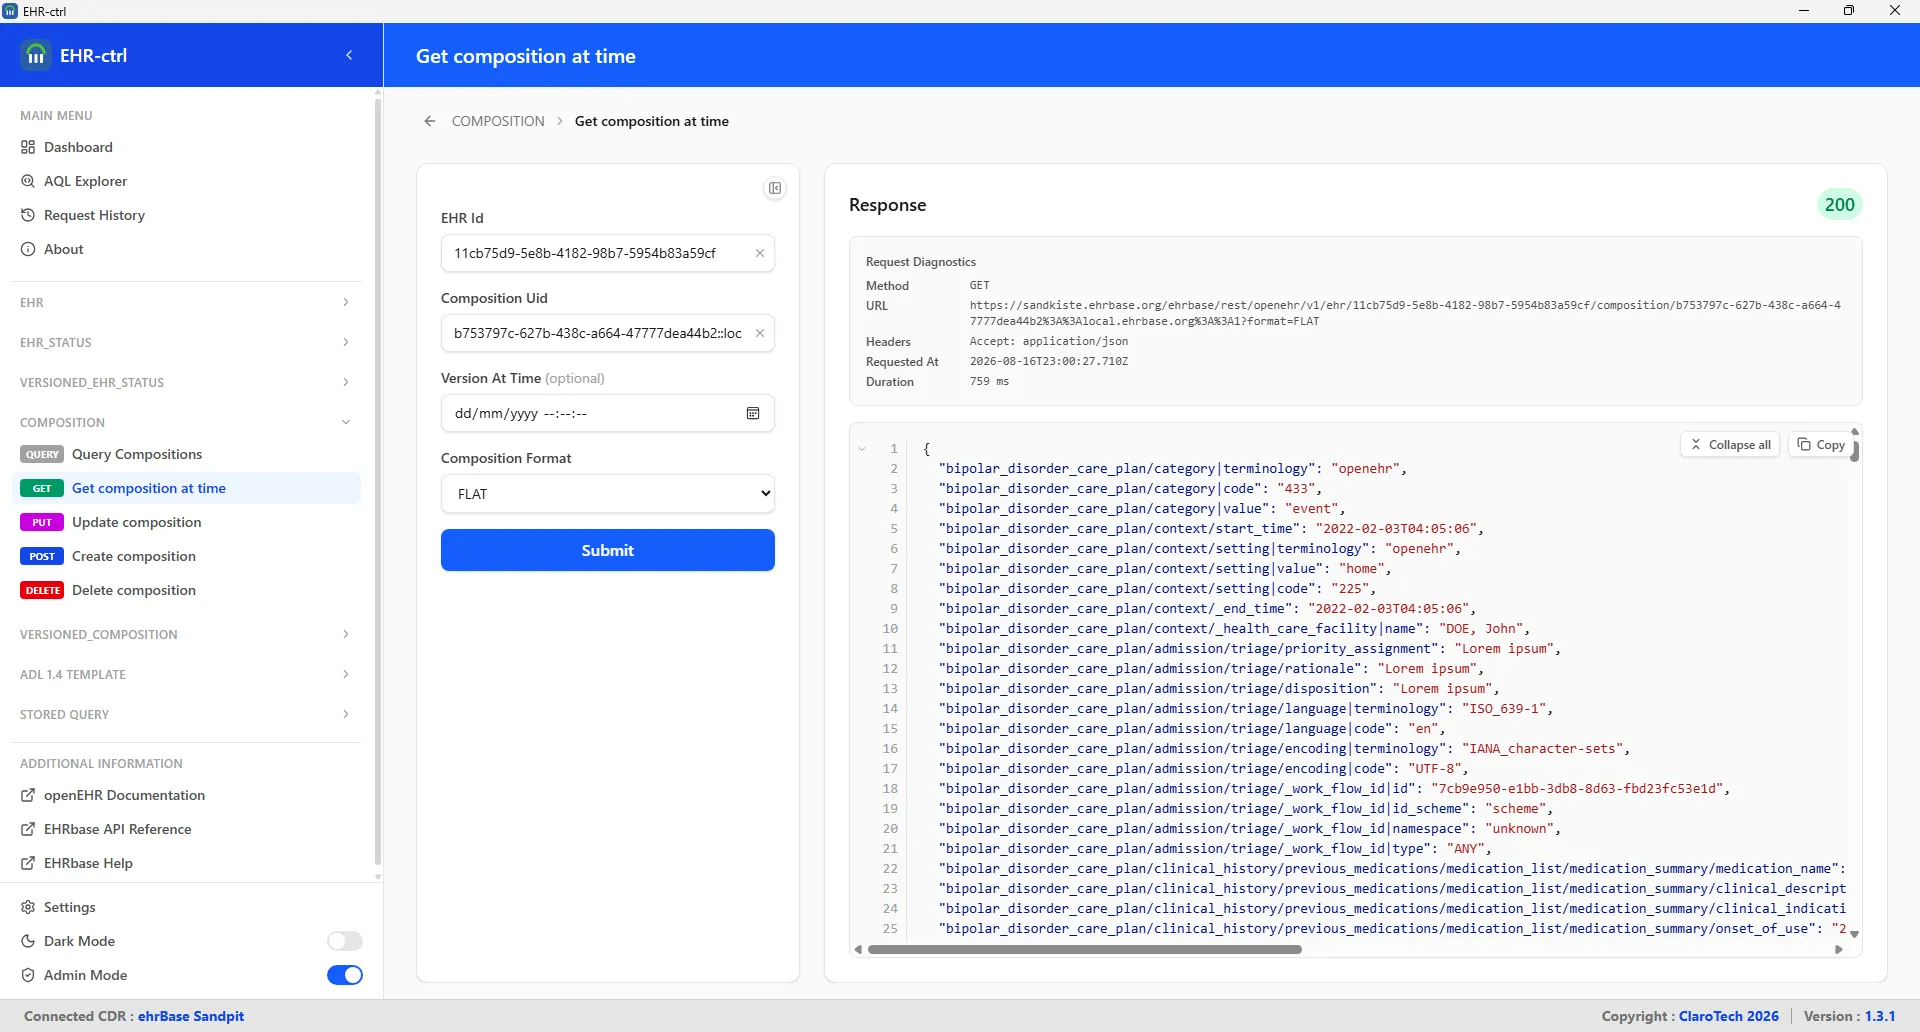The width and height of the screenshot is (1920, 1032).
Task: Select Query Compositions item
Action: [x=187, y=454]
